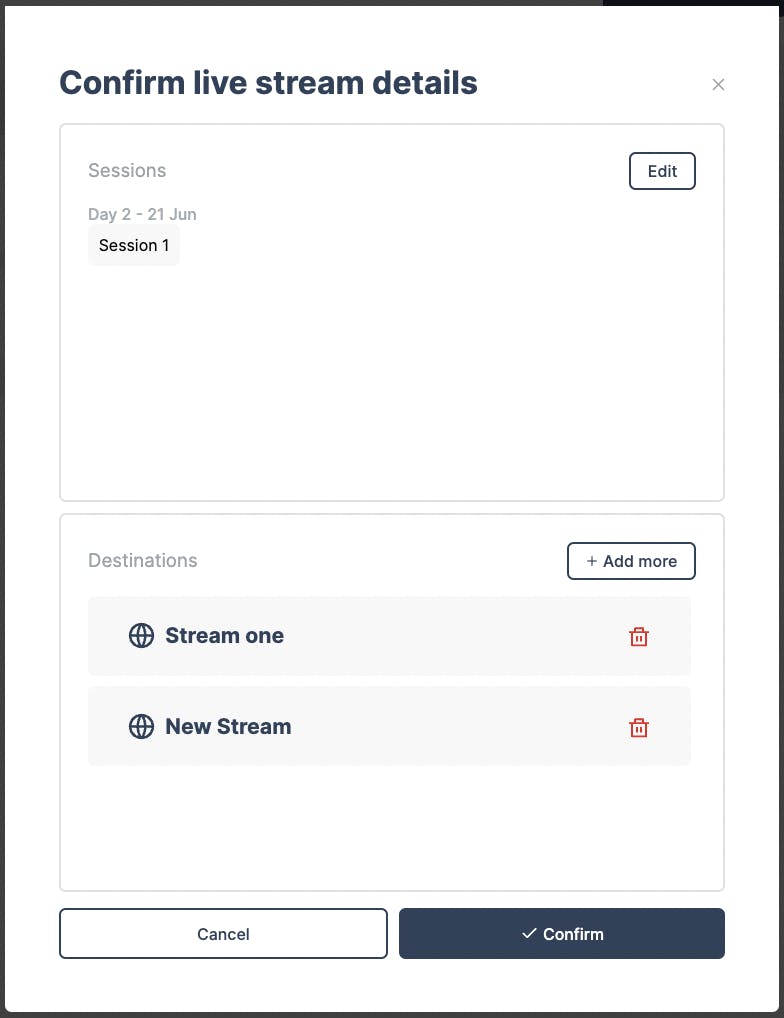Click the Destinations section heading
Viewport: 784px width, 1018px height.
click(x=143, y=560)
